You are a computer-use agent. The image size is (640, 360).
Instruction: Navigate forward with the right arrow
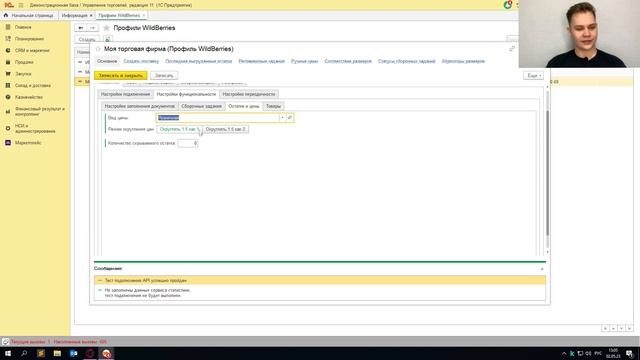(x=93, y=28)
